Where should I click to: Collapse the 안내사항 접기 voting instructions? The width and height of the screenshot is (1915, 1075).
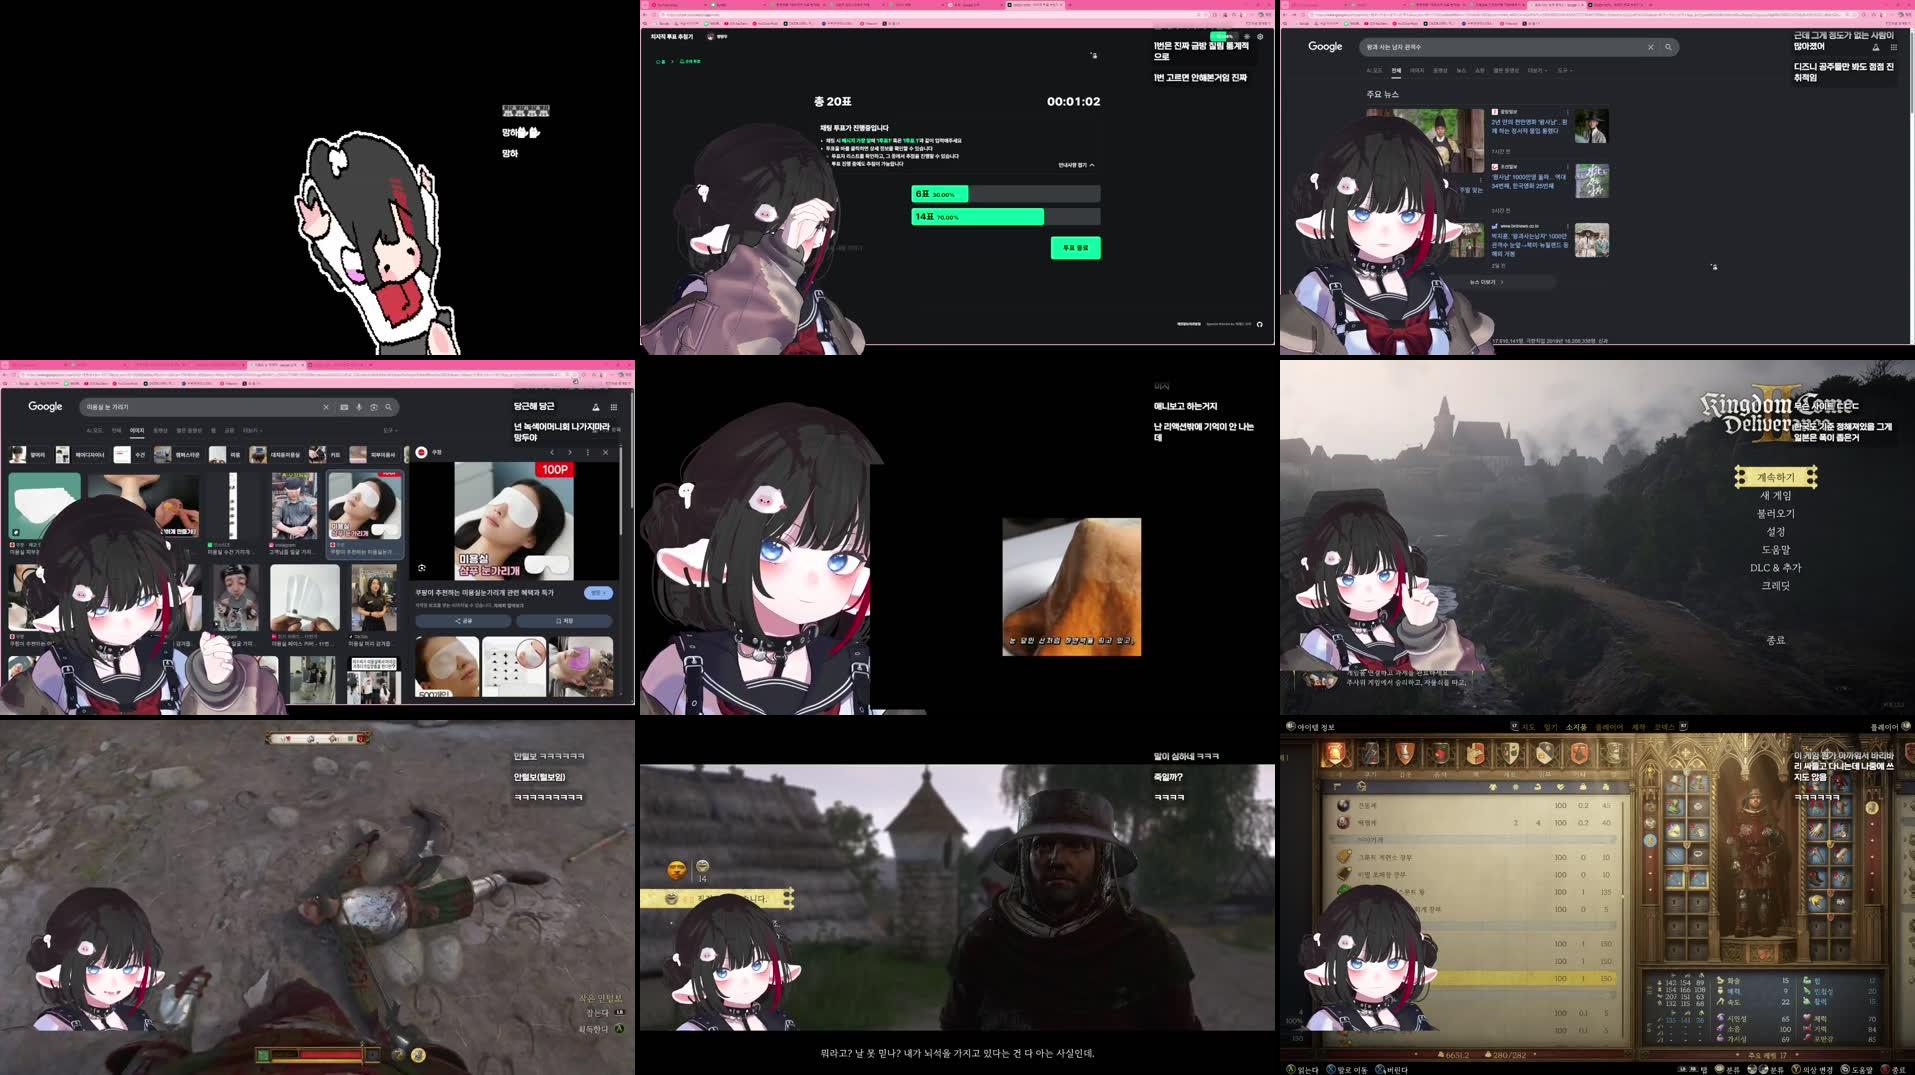pyautogui.click(x=1077, y=165)
